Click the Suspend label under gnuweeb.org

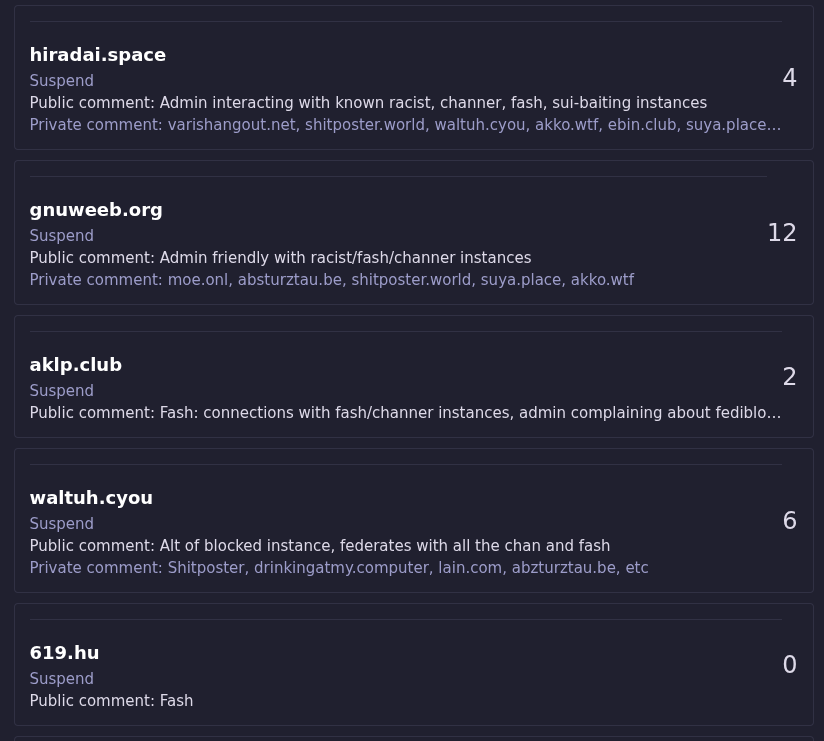point(62,236)
